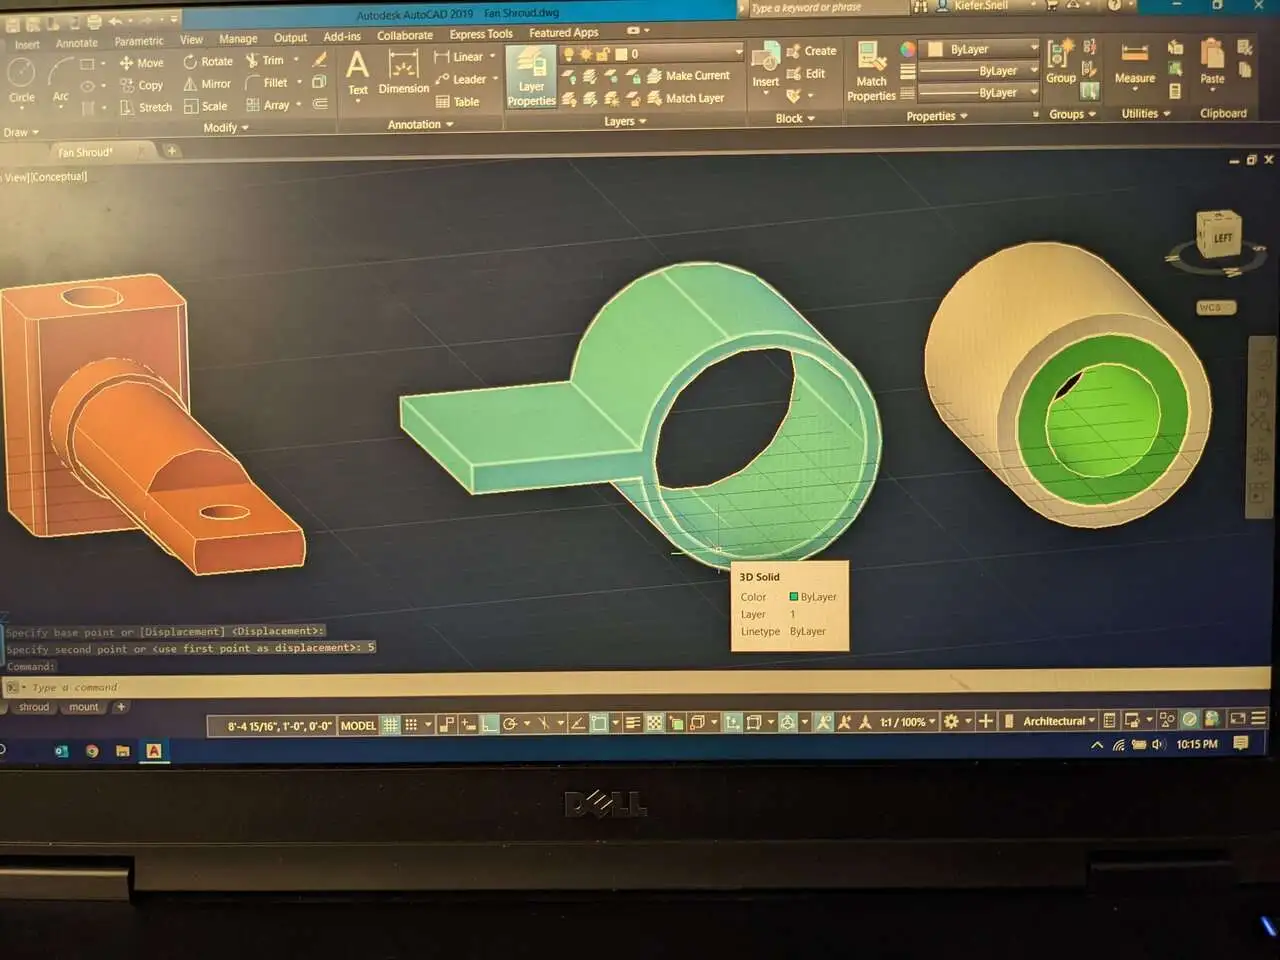Viewport: 1280px width, 960px height.
Task: Toggle the drawing grid display in status bar
Action: [x=391, y=724]
